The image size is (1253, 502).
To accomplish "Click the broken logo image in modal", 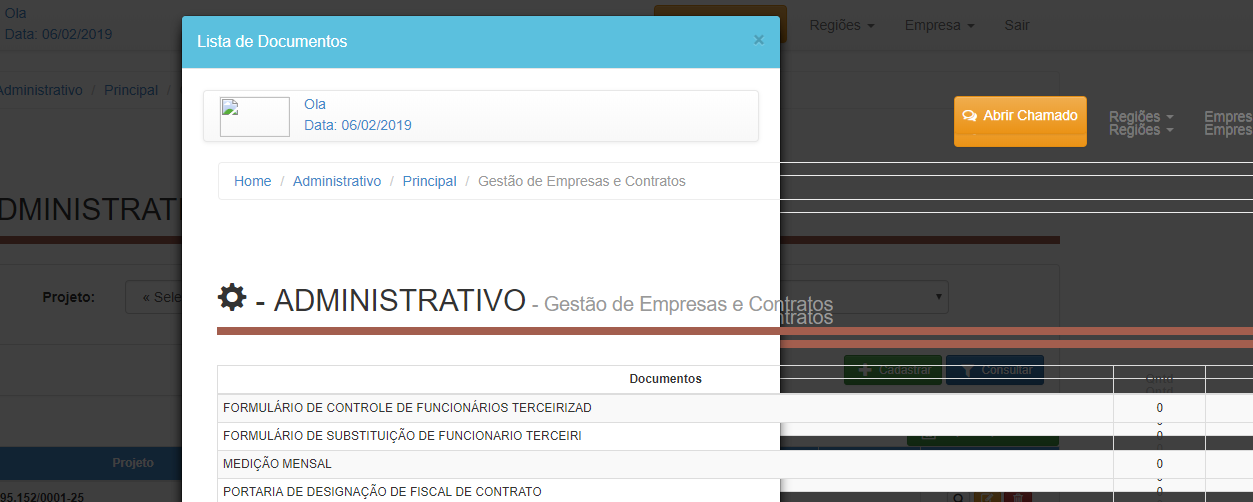I will click(x=255, y=117).
